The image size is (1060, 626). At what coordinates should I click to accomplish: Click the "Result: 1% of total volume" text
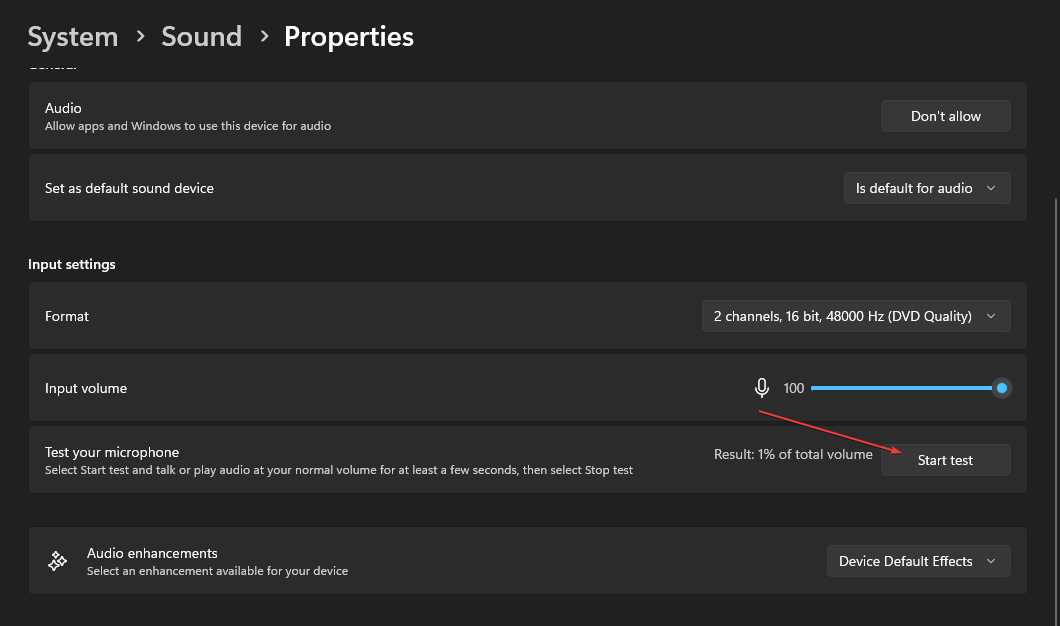pyautogui.click(x=793, y=454)
